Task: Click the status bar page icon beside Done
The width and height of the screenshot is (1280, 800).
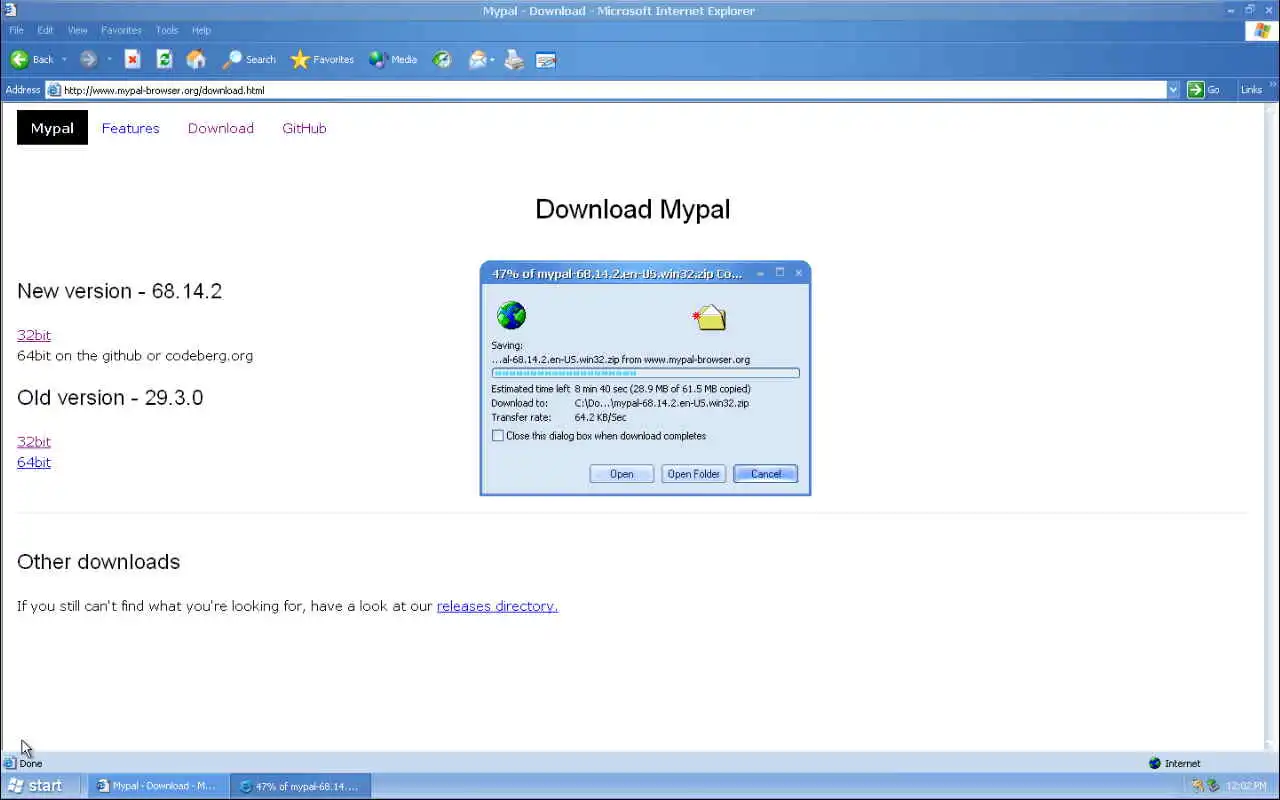Action: point(10,763)
